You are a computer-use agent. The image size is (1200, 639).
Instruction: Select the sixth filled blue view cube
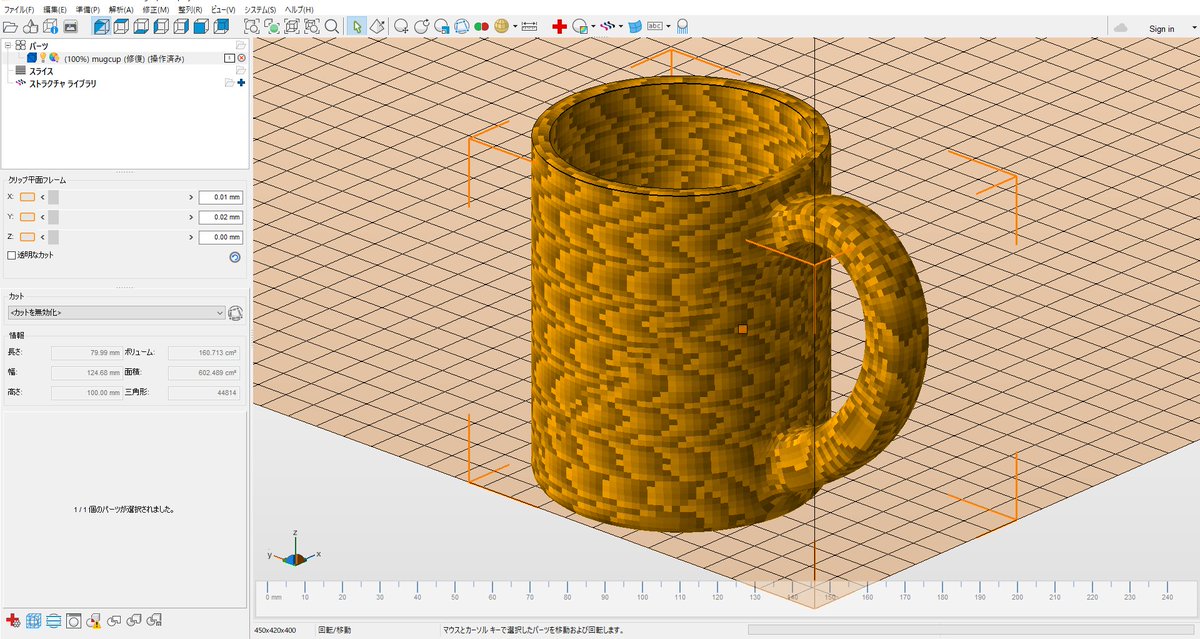pyautogui.click(x=200, y=27)
